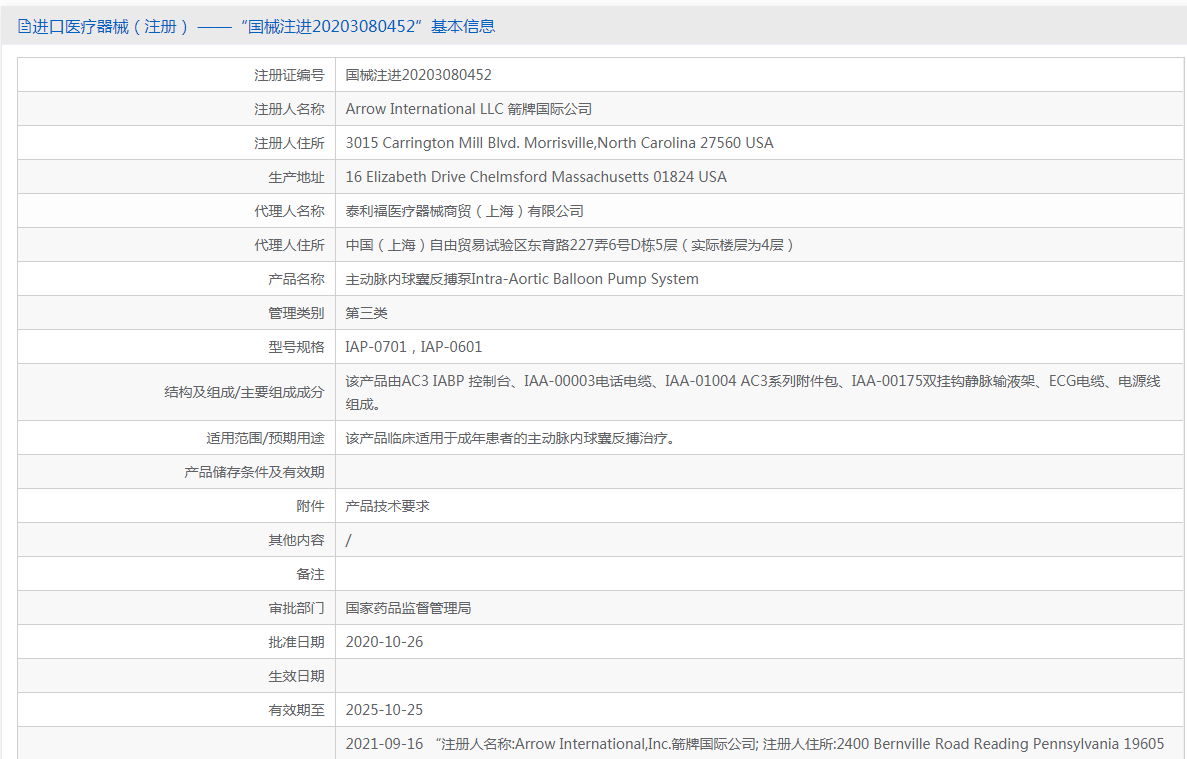Click the 代理人名称 label
Screen dimensions: 1187x759
(x=289, y=211)
